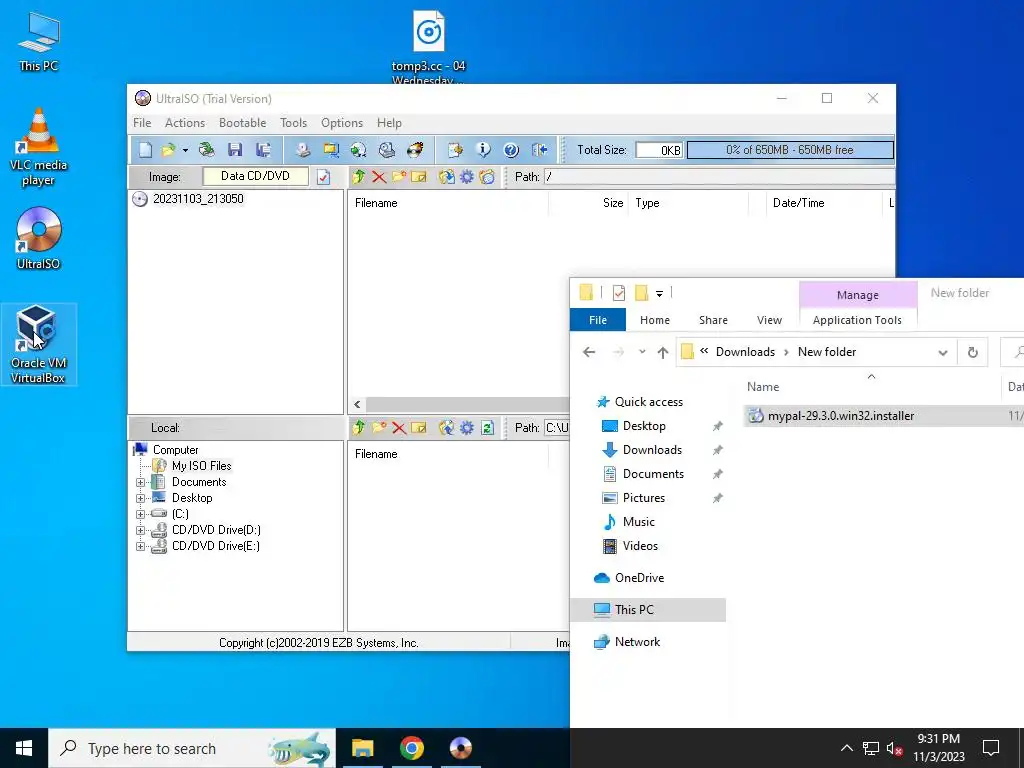Open the Bootable menu in UltraISO
Screen dimensions: 1024x768
click(242, 123)
